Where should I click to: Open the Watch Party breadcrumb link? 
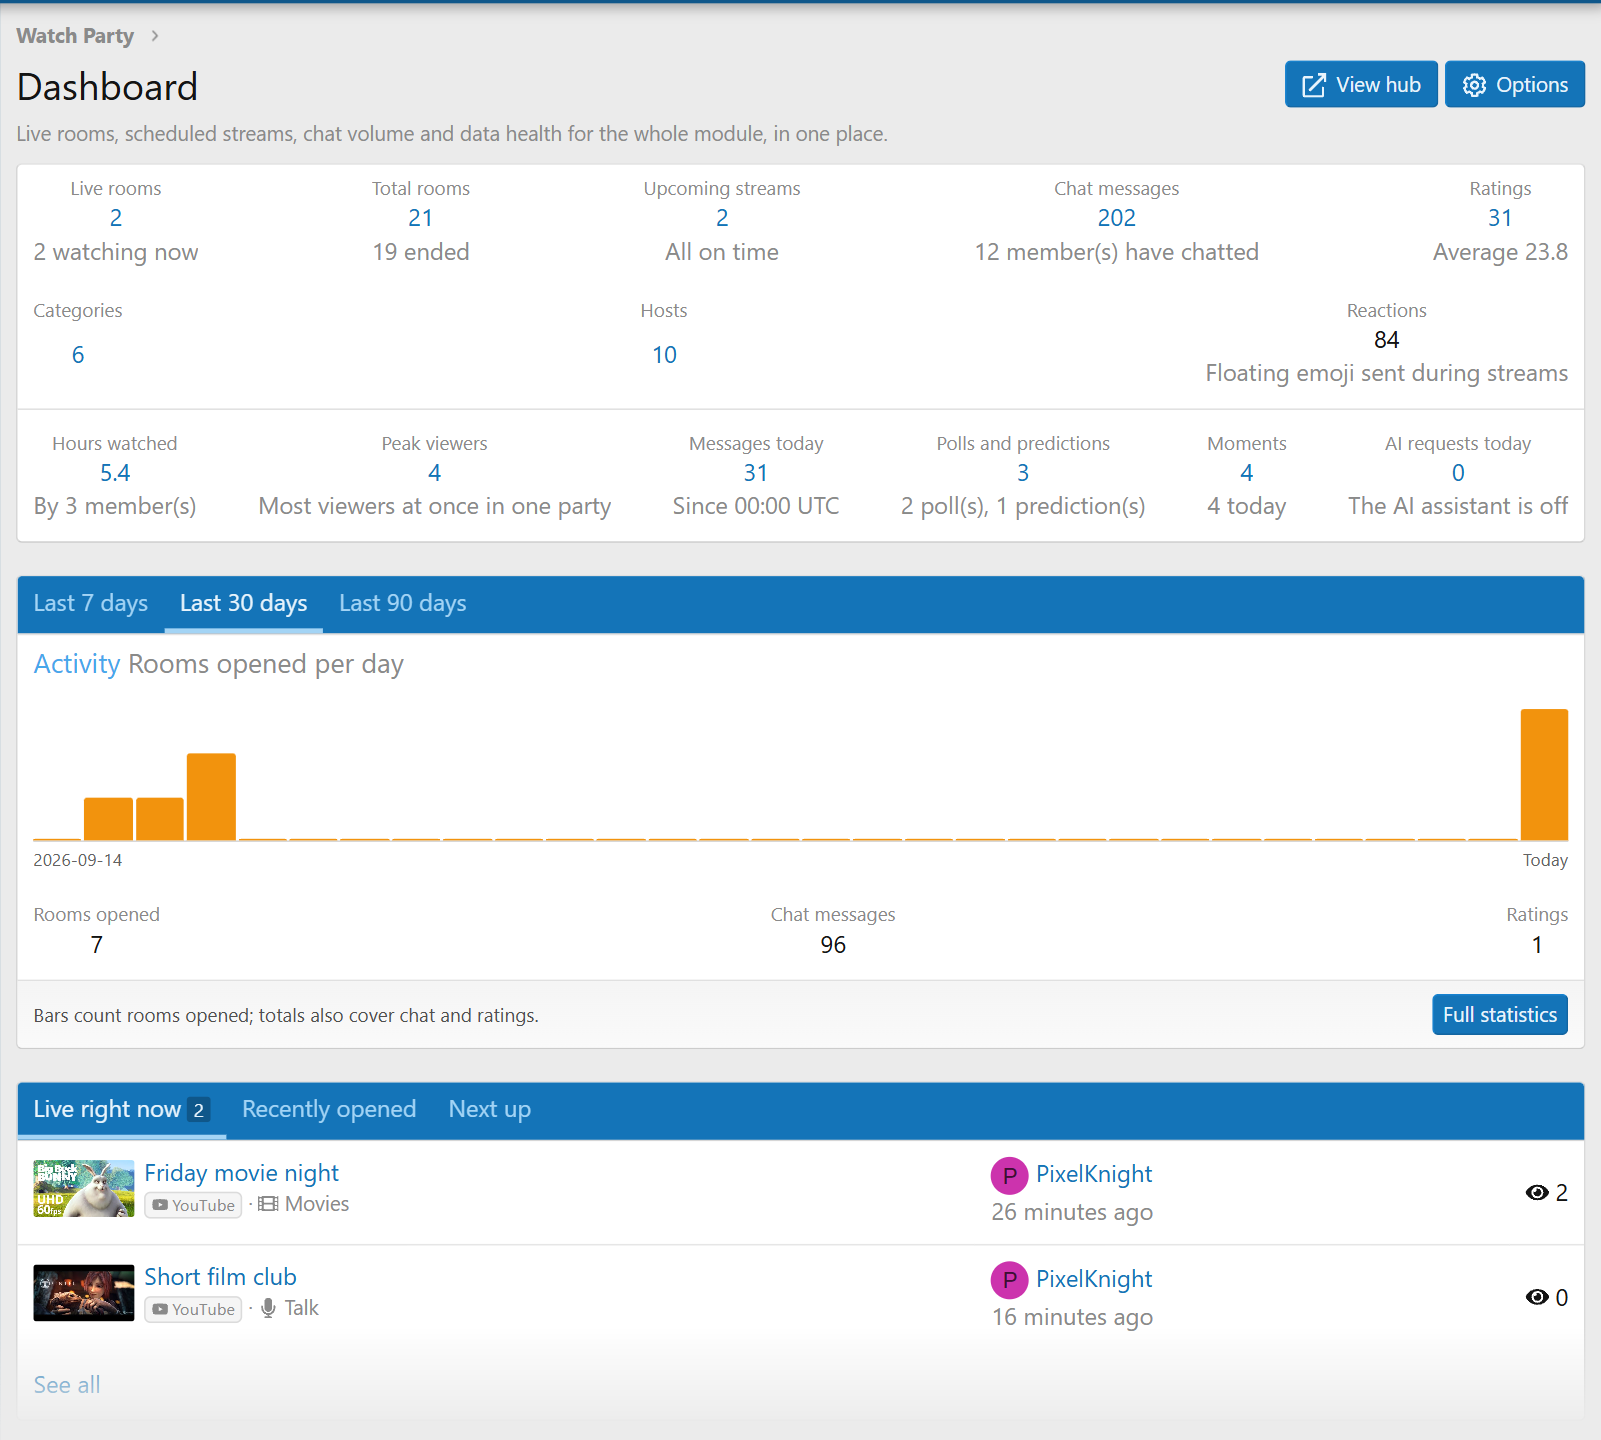[75, 36]
